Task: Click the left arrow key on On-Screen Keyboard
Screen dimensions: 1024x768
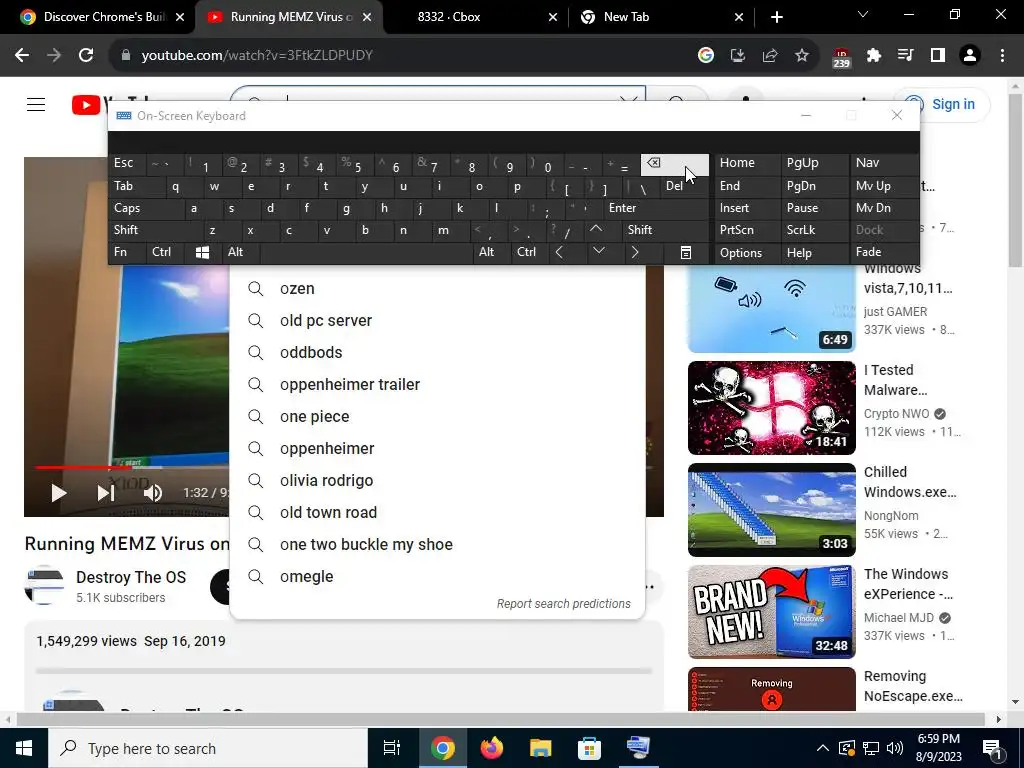Action: tap(559, 253)
